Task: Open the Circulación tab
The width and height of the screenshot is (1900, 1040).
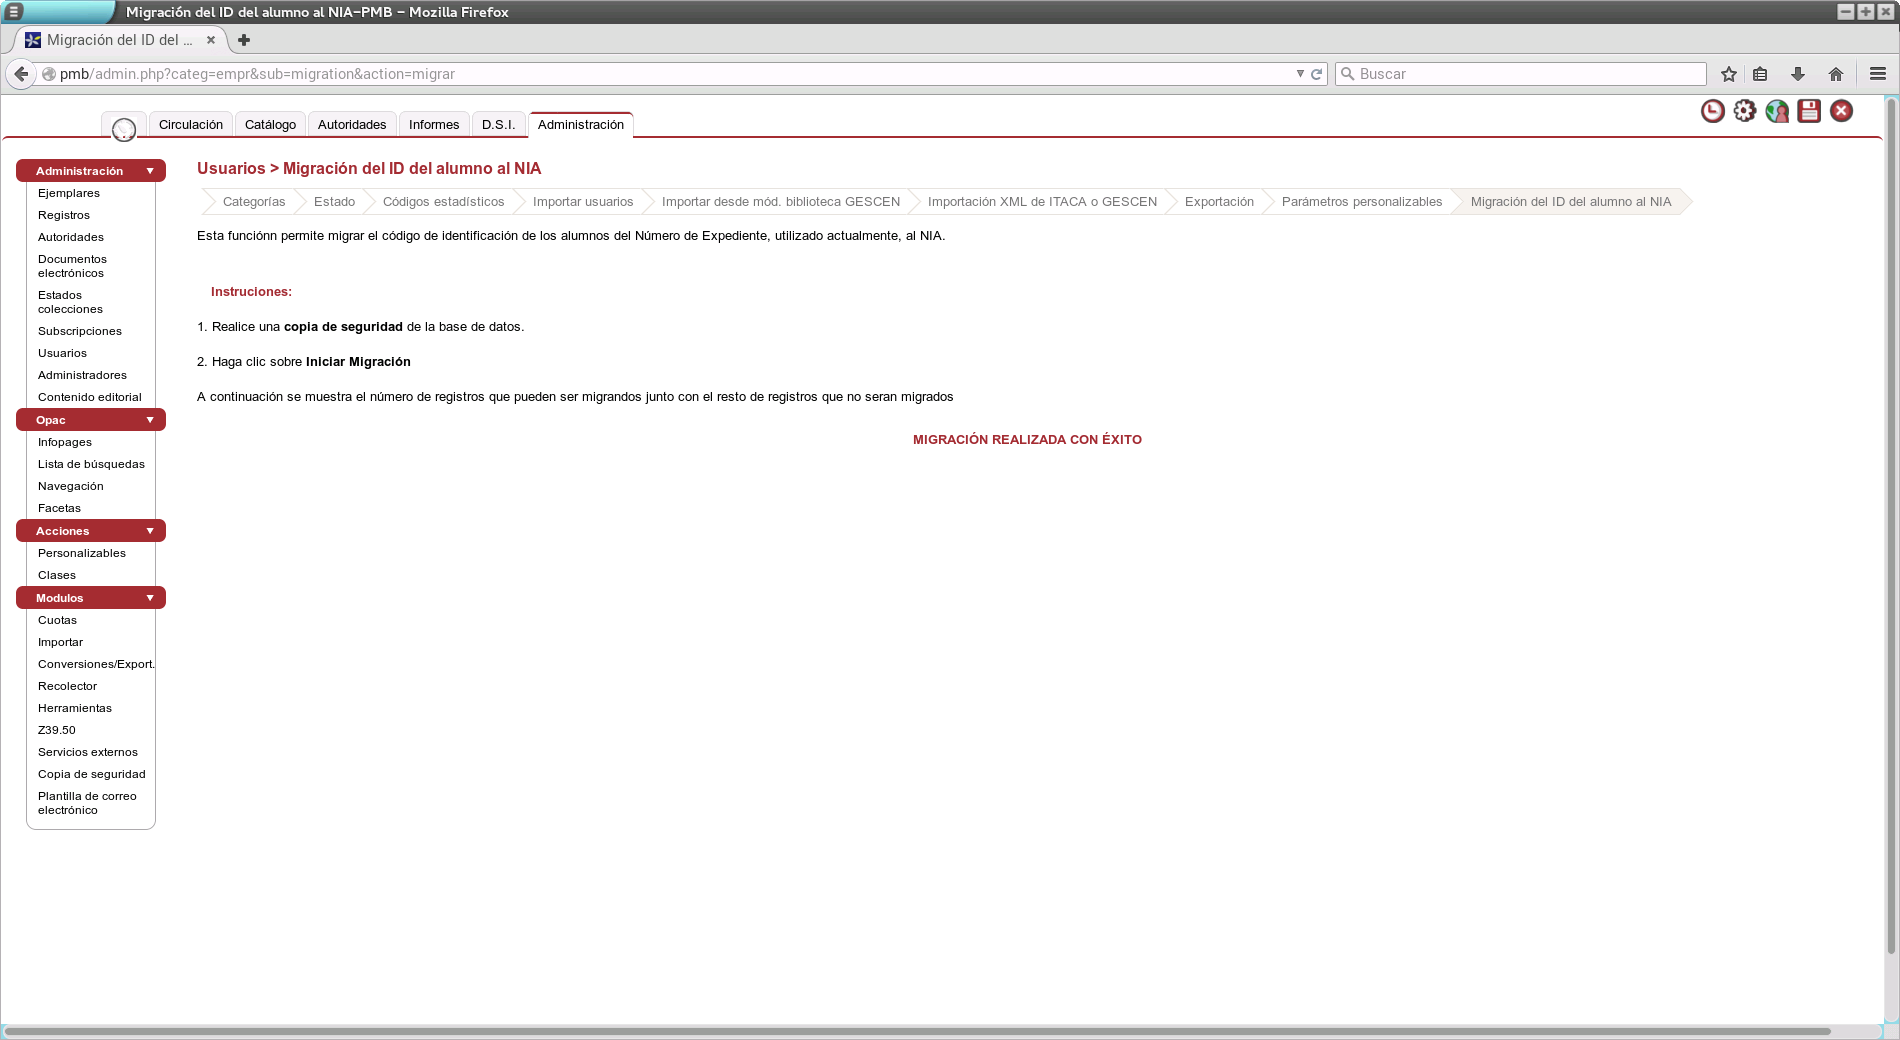Action: point(190,125)
